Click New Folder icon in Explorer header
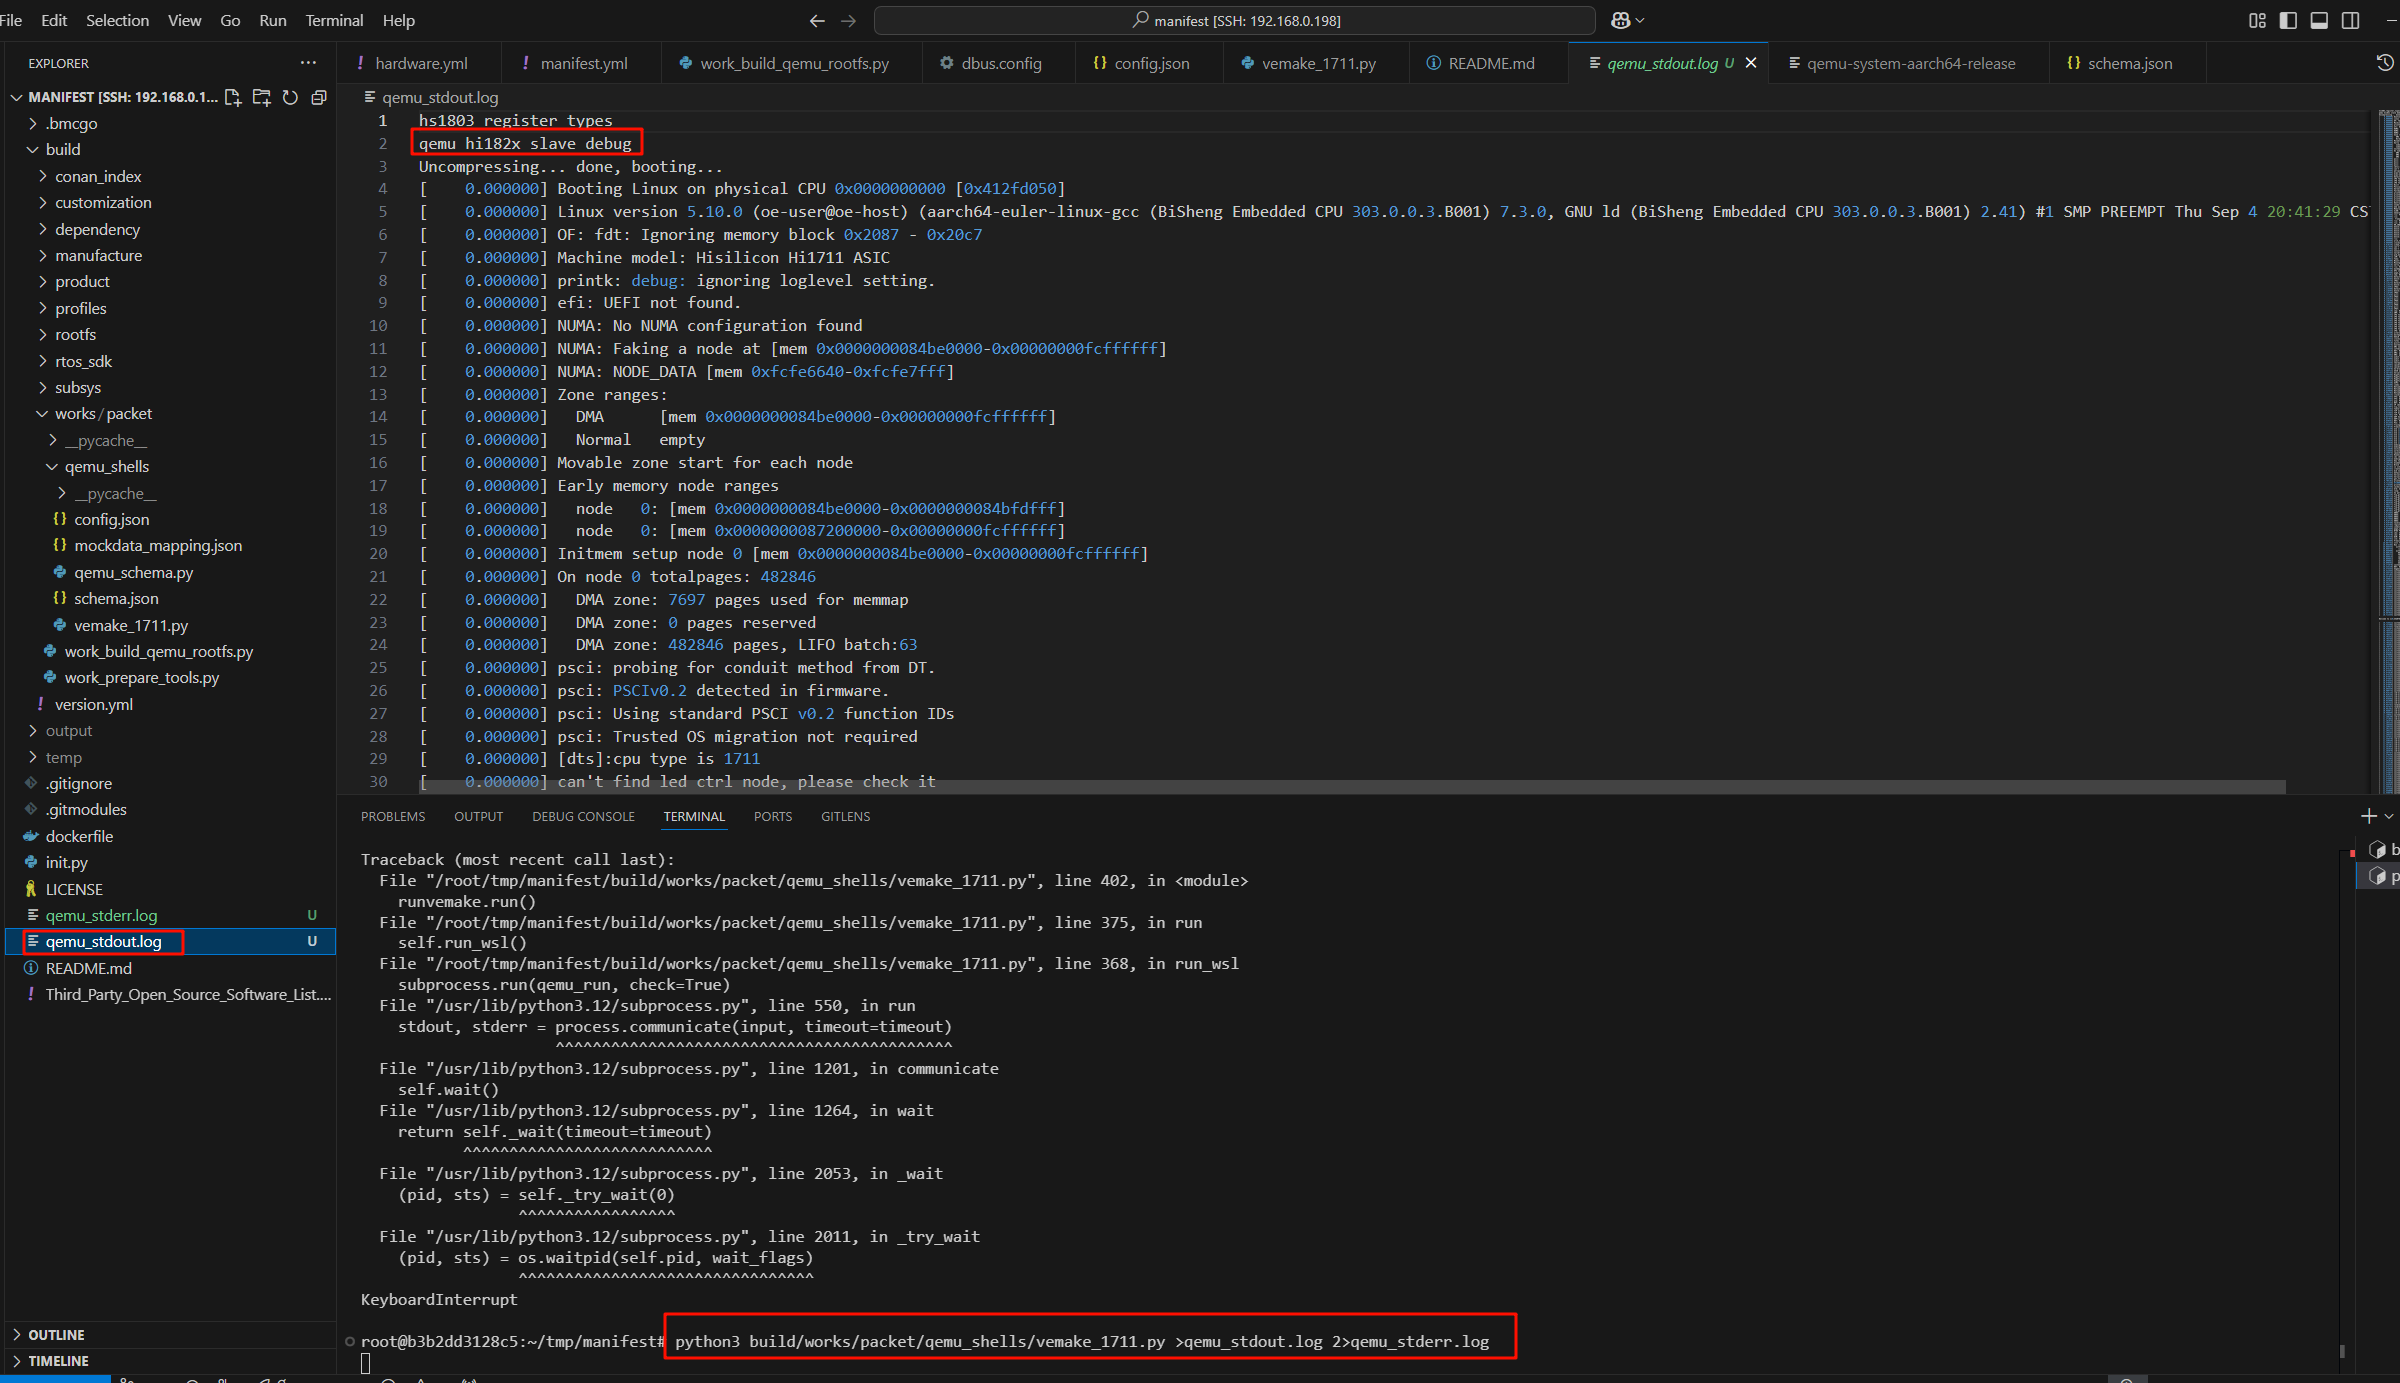2400x1383 pixels. point(262,97)
